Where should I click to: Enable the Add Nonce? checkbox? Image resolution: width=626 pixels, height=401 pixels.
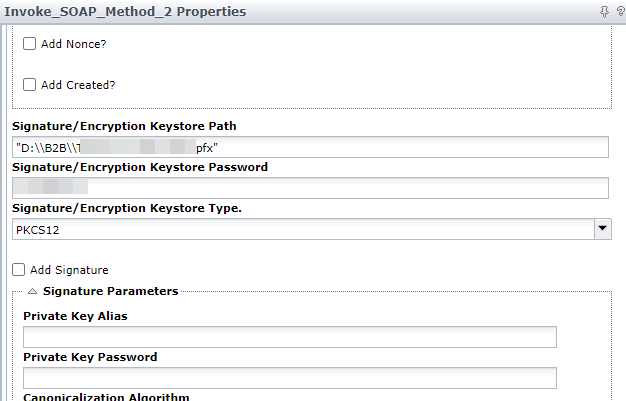coord(29,44)
